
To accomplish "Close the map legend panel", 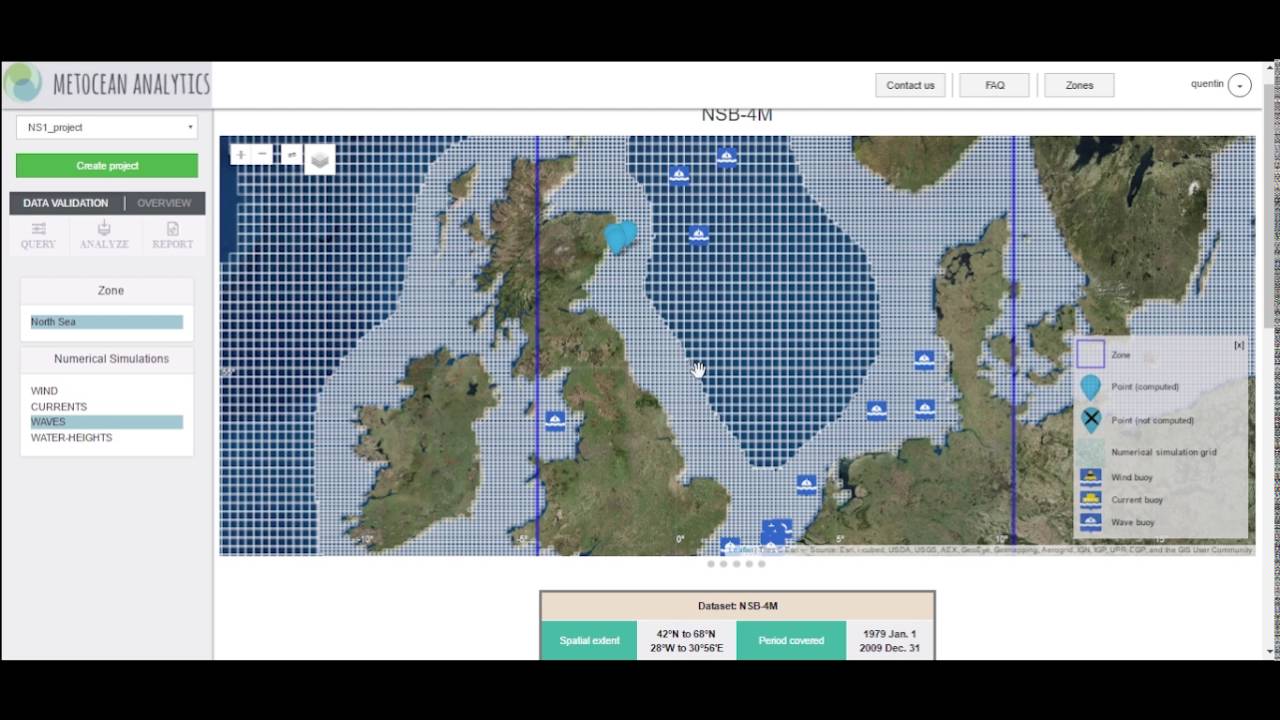I will pyautogui.click(x=1239, y=345).
